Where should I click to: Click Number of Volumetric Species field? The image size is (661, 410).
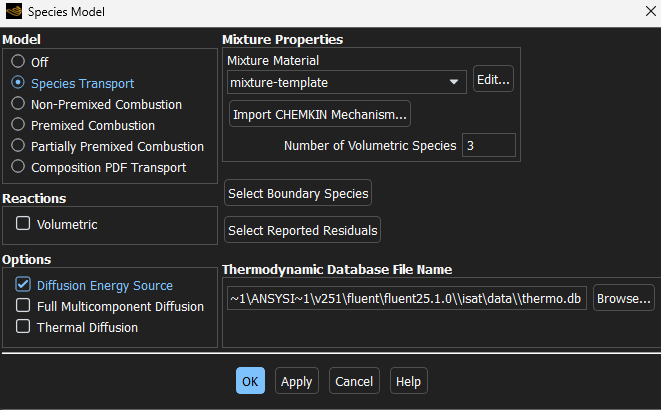pyautogui.click(x=488, y=146)
